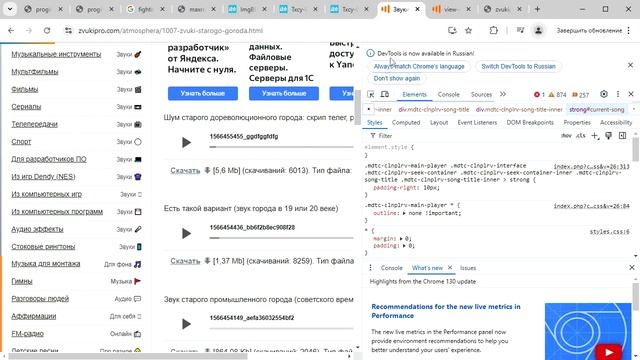Show more DevTools tabs with the double chevron

pyautogui.click(x=503, y=94)
